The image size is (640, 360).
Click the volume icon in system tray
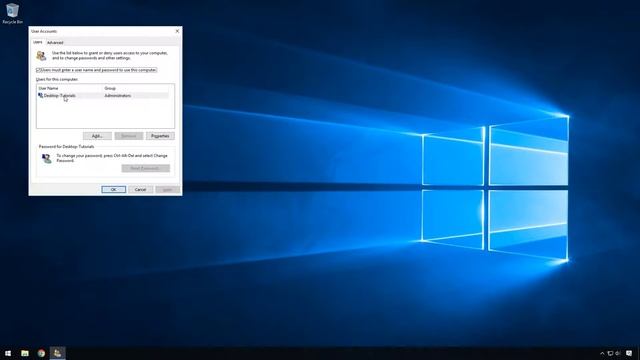pos(618,353)
